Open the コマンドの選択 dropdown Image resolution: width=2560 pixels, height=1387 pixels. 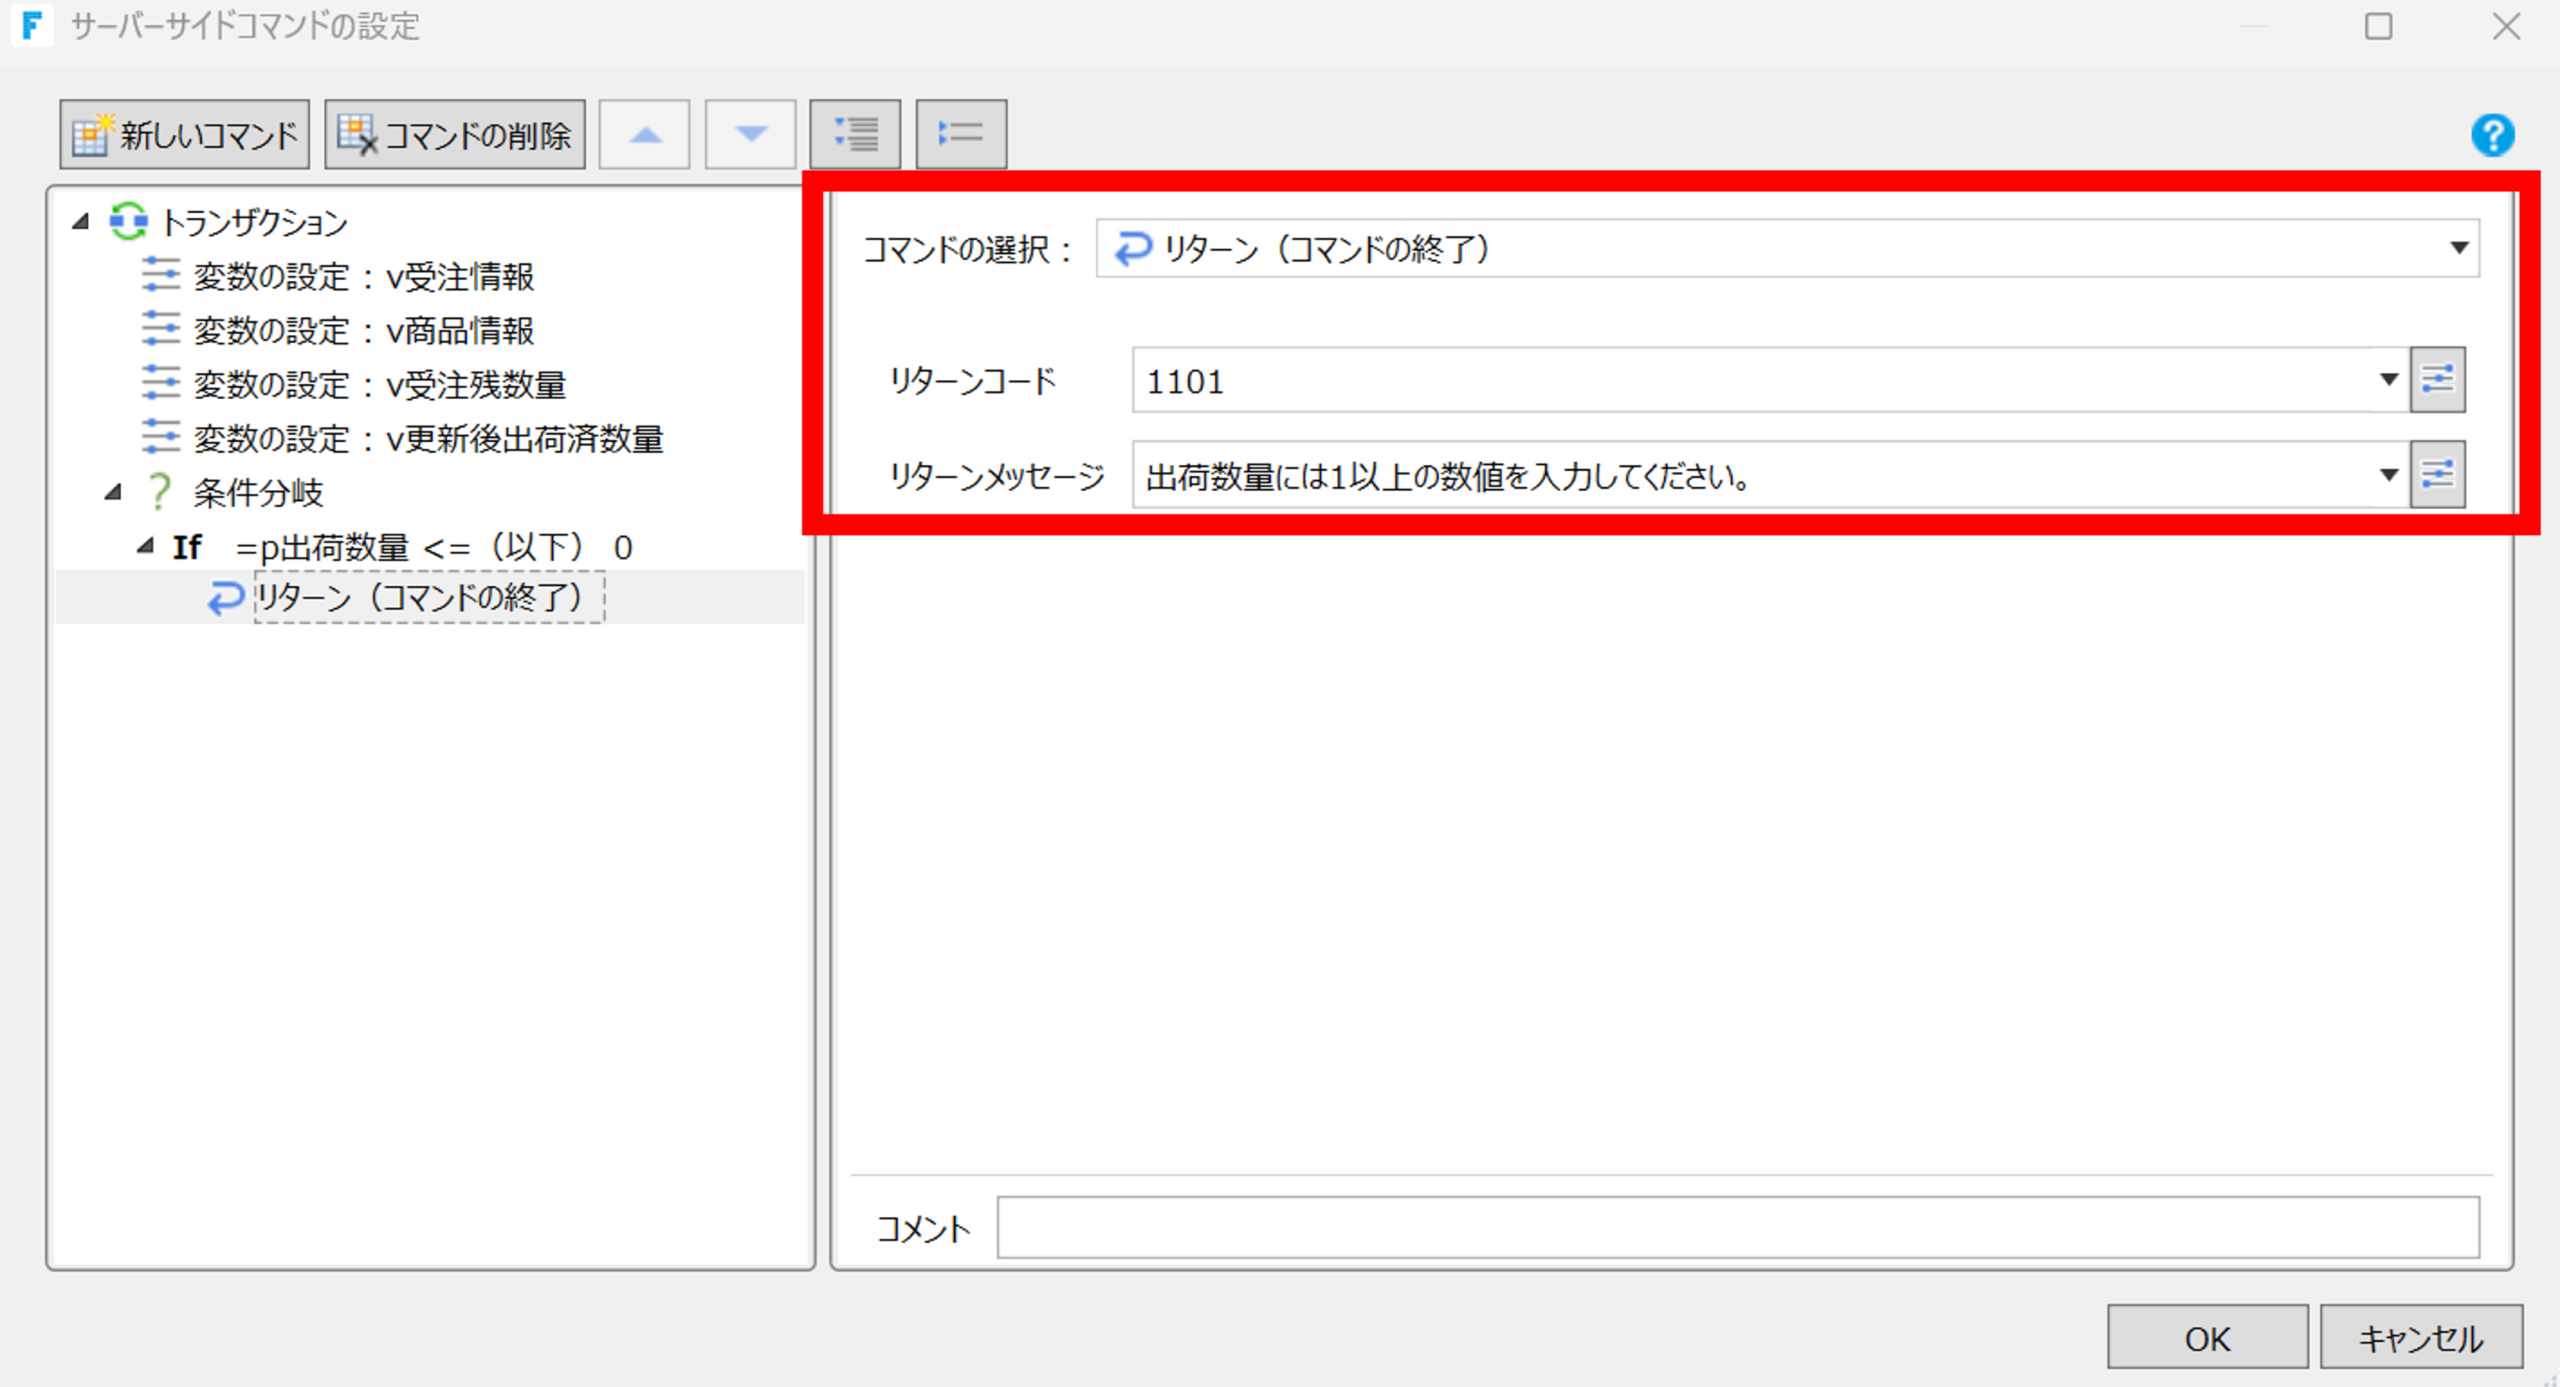[x=1787, y=248]
